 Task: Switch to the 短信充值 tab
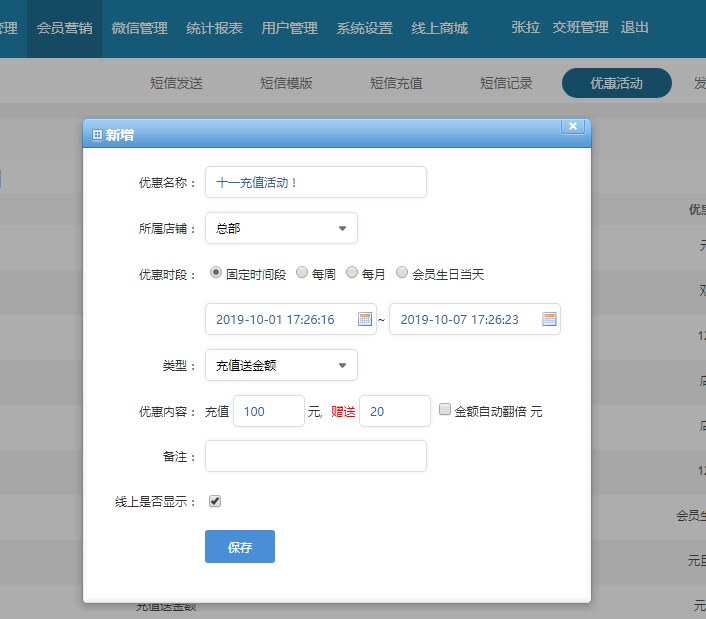pos(396,83)
